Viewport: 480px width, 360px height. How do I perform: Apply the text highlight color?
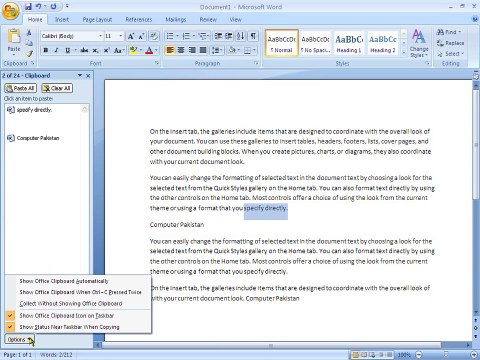[x=133, y=50]
